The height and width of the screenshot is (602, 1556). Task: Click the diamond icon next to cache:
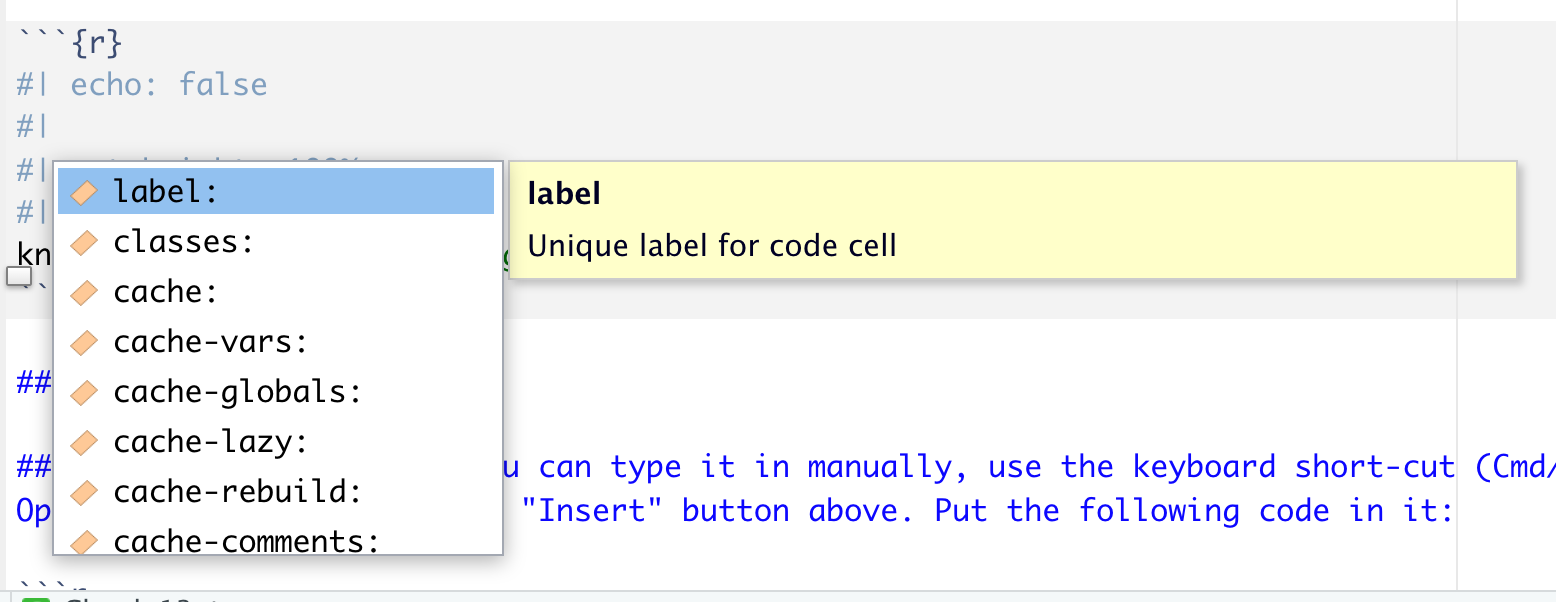(85, 292)
